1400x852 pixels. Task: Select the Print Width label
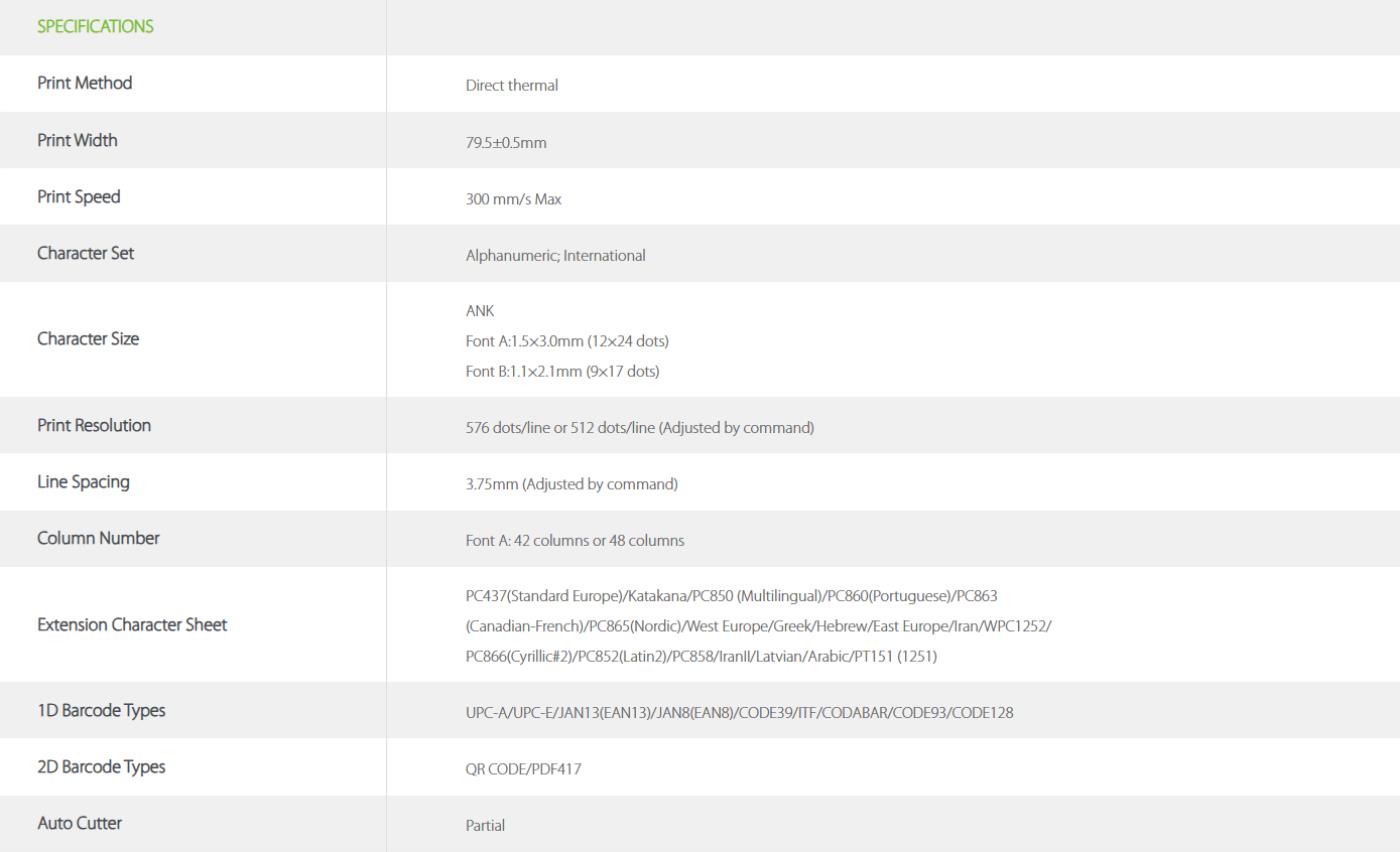[77, 140]
